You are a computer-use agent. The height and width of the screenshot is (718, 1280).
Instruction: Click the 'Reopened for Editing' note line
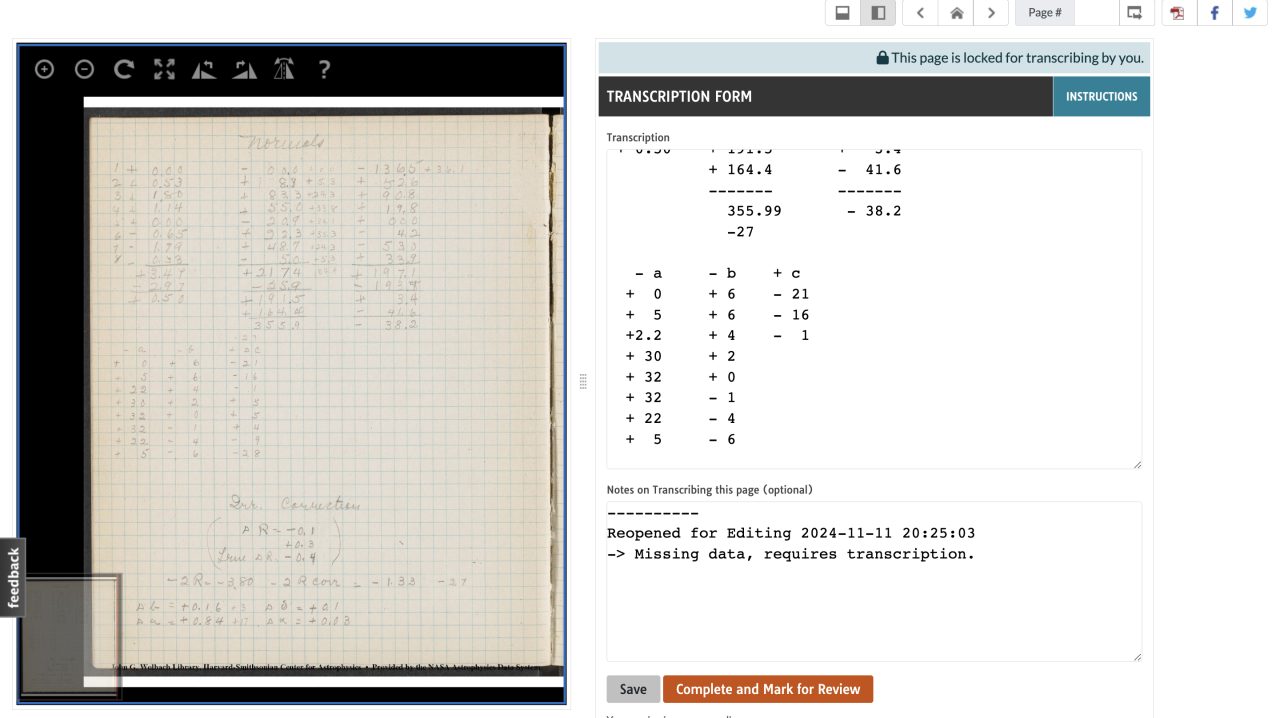790,533
